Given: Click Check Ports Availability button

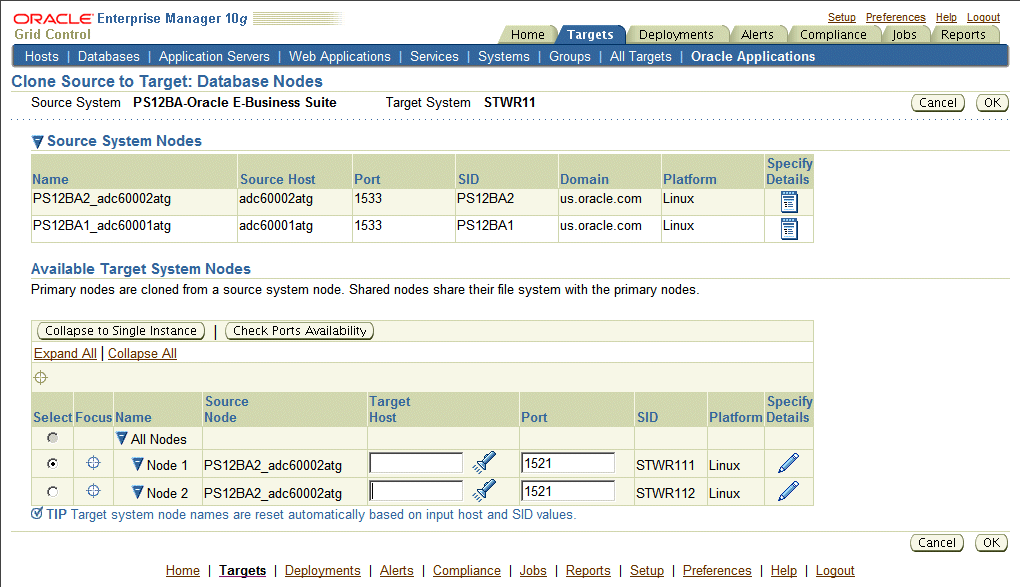Looking at the screenshot, I should point(299,331).
